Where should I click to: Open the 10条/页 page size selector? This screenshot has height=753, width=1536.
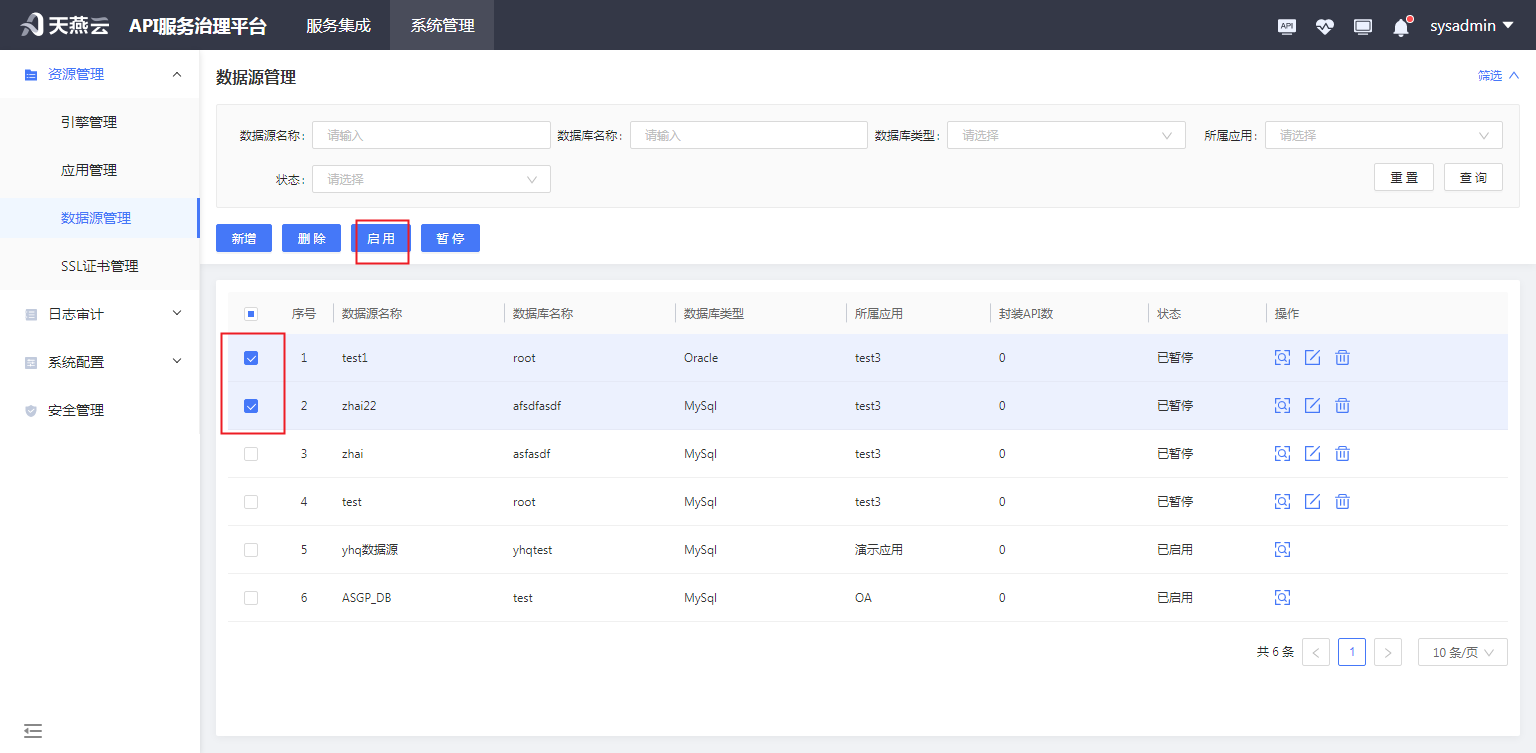[1462, 651]
